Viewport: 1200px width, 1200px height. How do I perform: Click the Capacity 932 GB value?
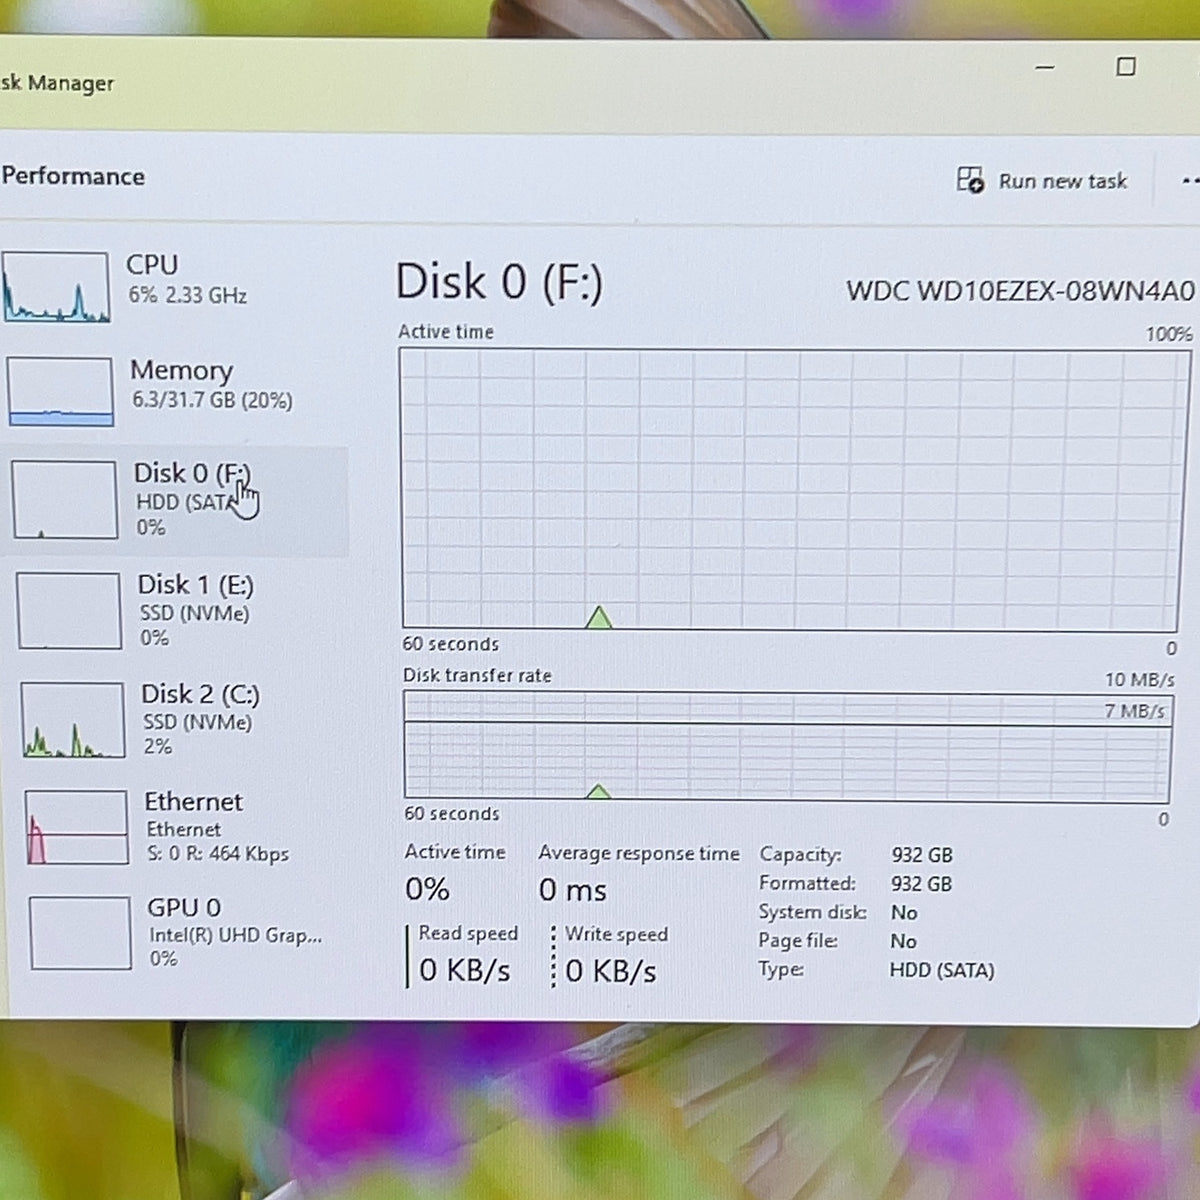pos(922,855)
